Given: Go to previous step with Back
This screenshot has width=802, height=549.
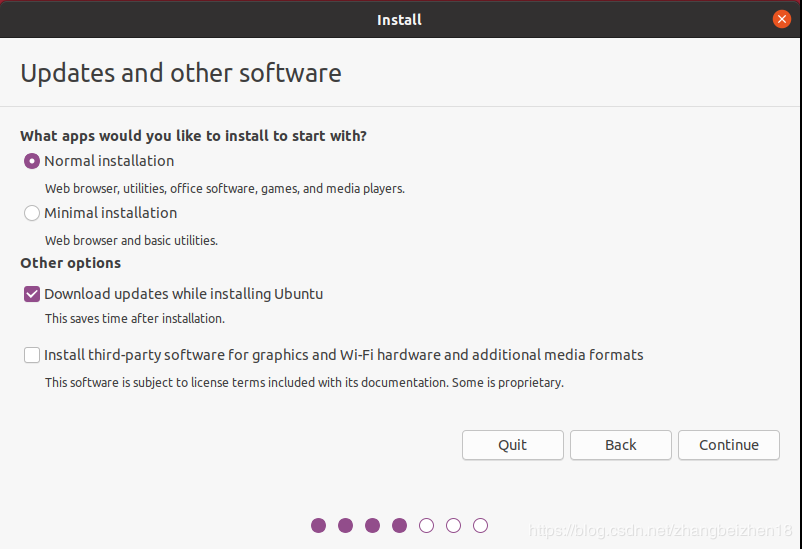Looking at the screenshot, I should coord(620,445).
